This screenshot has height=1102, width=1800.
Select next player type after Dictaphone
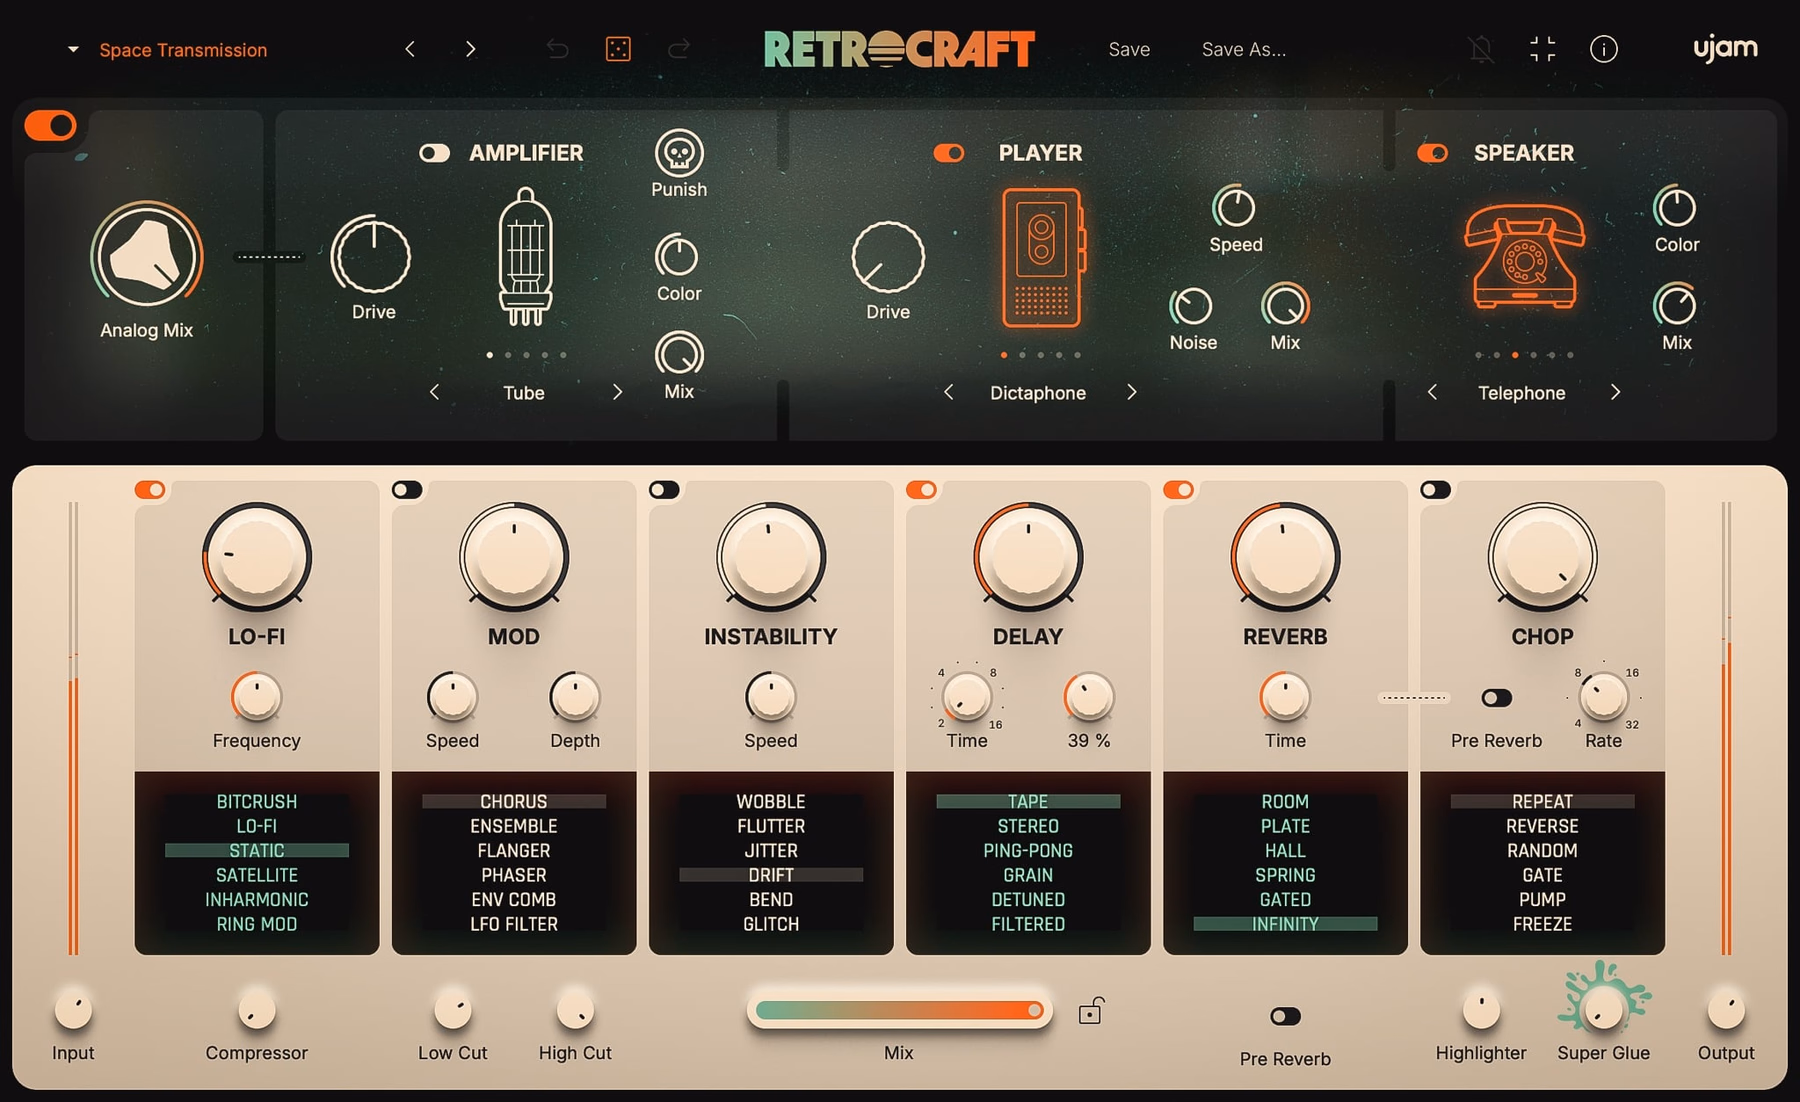click(1131, 392)
